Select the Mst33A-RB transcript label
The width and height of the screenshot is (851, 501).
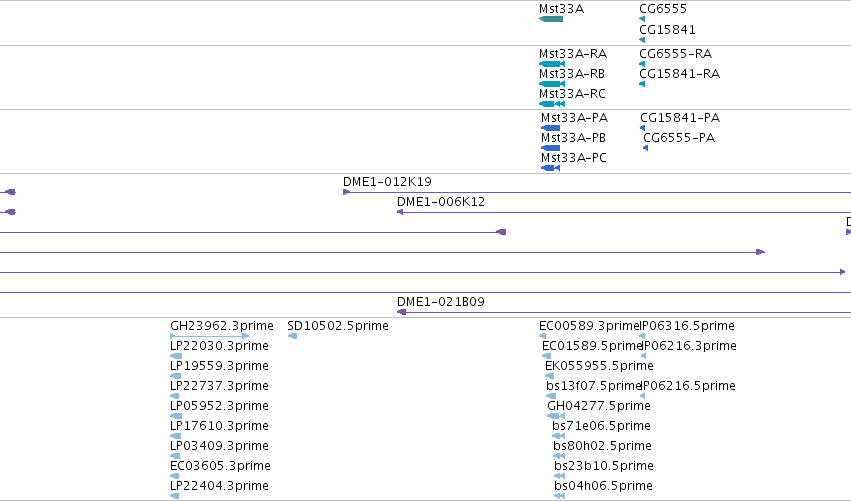click(571, 74)
